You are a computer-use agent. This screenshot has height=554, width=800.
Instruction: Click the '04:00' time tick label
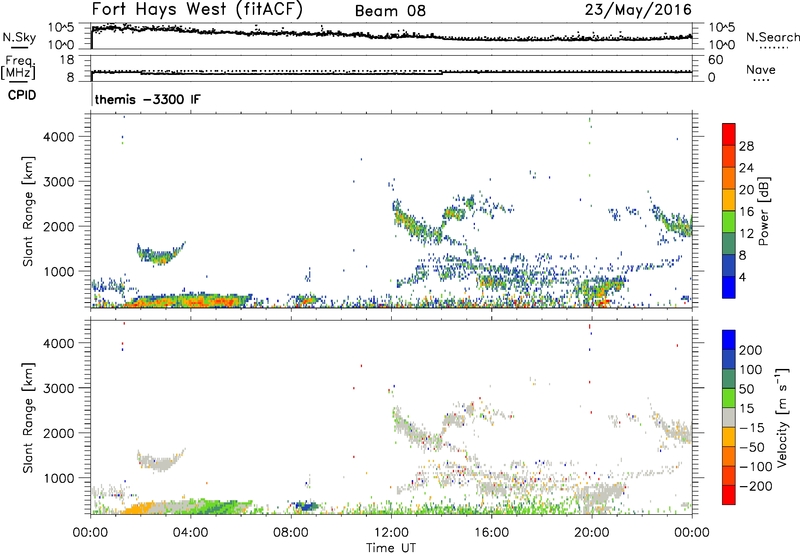pyautogui.click(x=190, y=533)
